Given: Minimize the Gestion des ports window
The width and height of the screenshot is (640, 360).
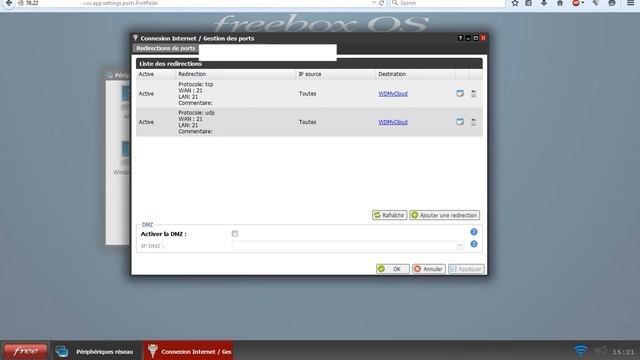Looking at the screenshot, I should coord(468,38).
